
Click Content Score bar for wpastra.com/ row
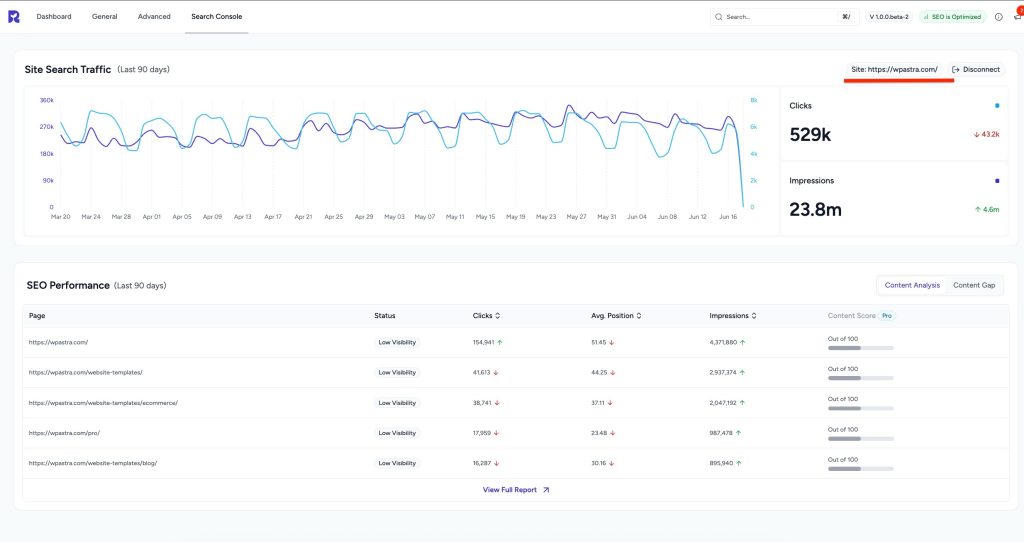pyautogui.click(x=860, y=348)
